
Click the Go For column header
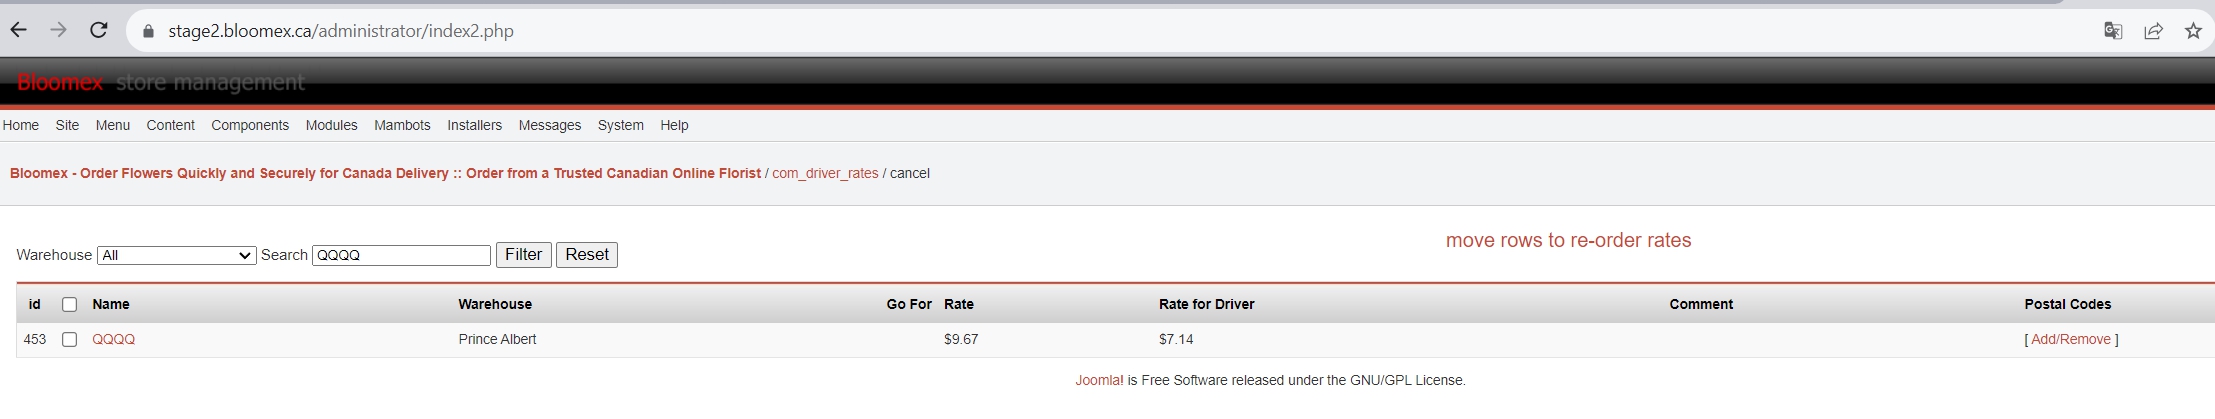click(x=909, y=304)
